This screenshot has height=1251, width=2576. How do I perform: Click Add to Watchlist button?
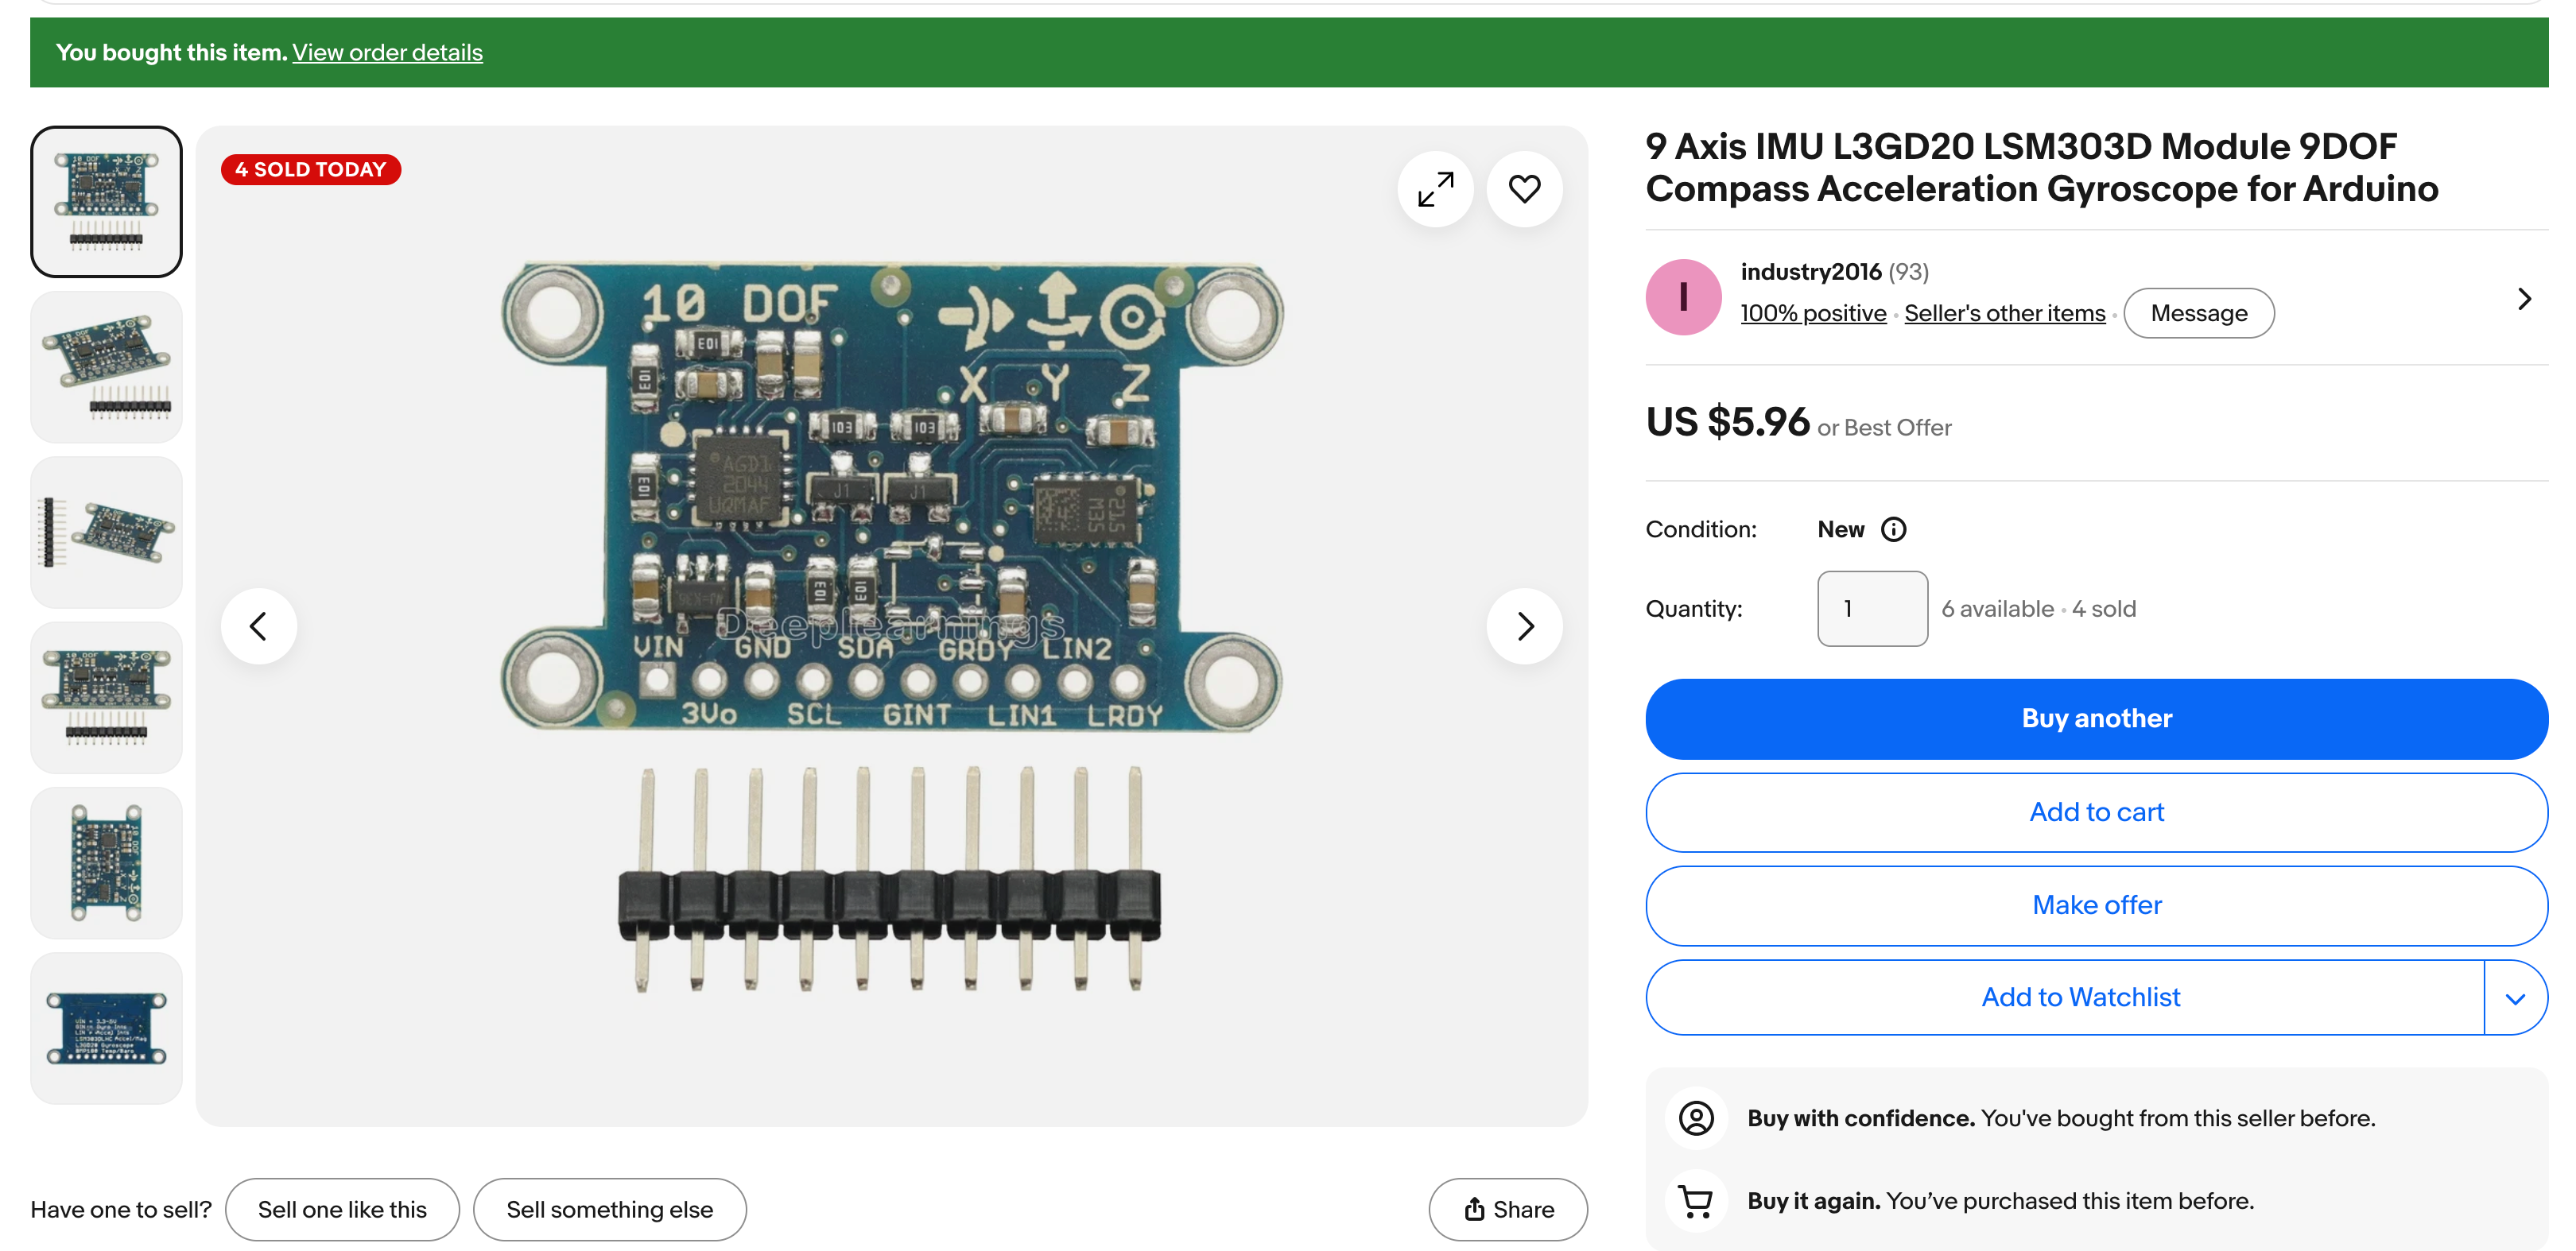tap(2065, 998)
